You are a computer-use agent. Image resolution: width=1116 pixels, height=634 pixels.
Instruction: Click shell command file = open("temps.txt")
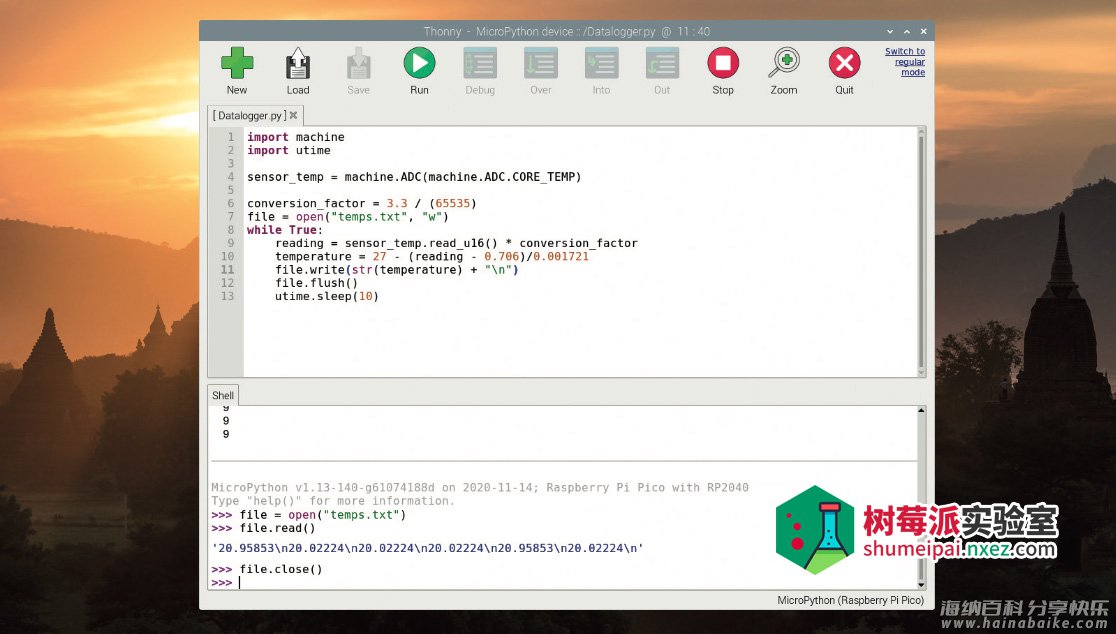click(x=322, y=515)
